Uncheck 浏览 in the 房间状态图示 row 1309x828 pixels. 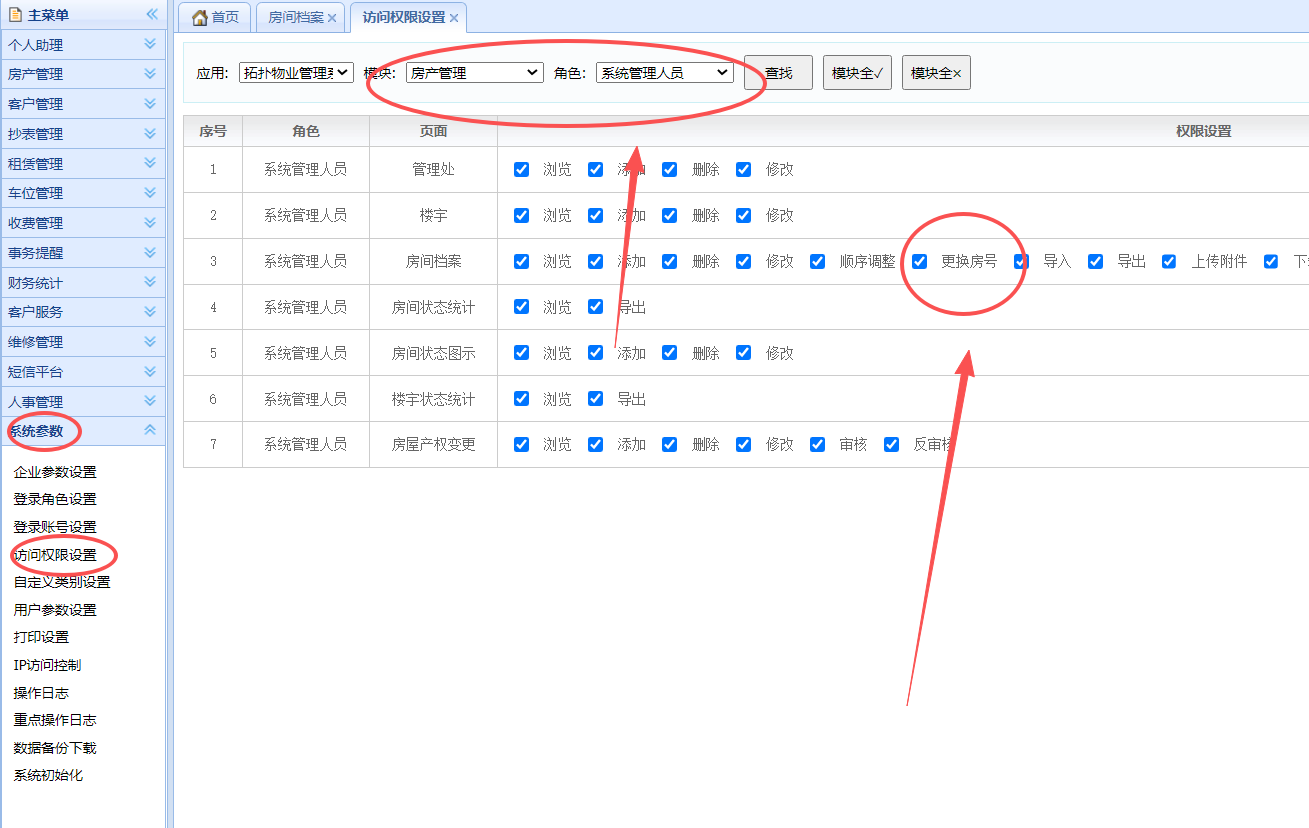pos(521,353)
